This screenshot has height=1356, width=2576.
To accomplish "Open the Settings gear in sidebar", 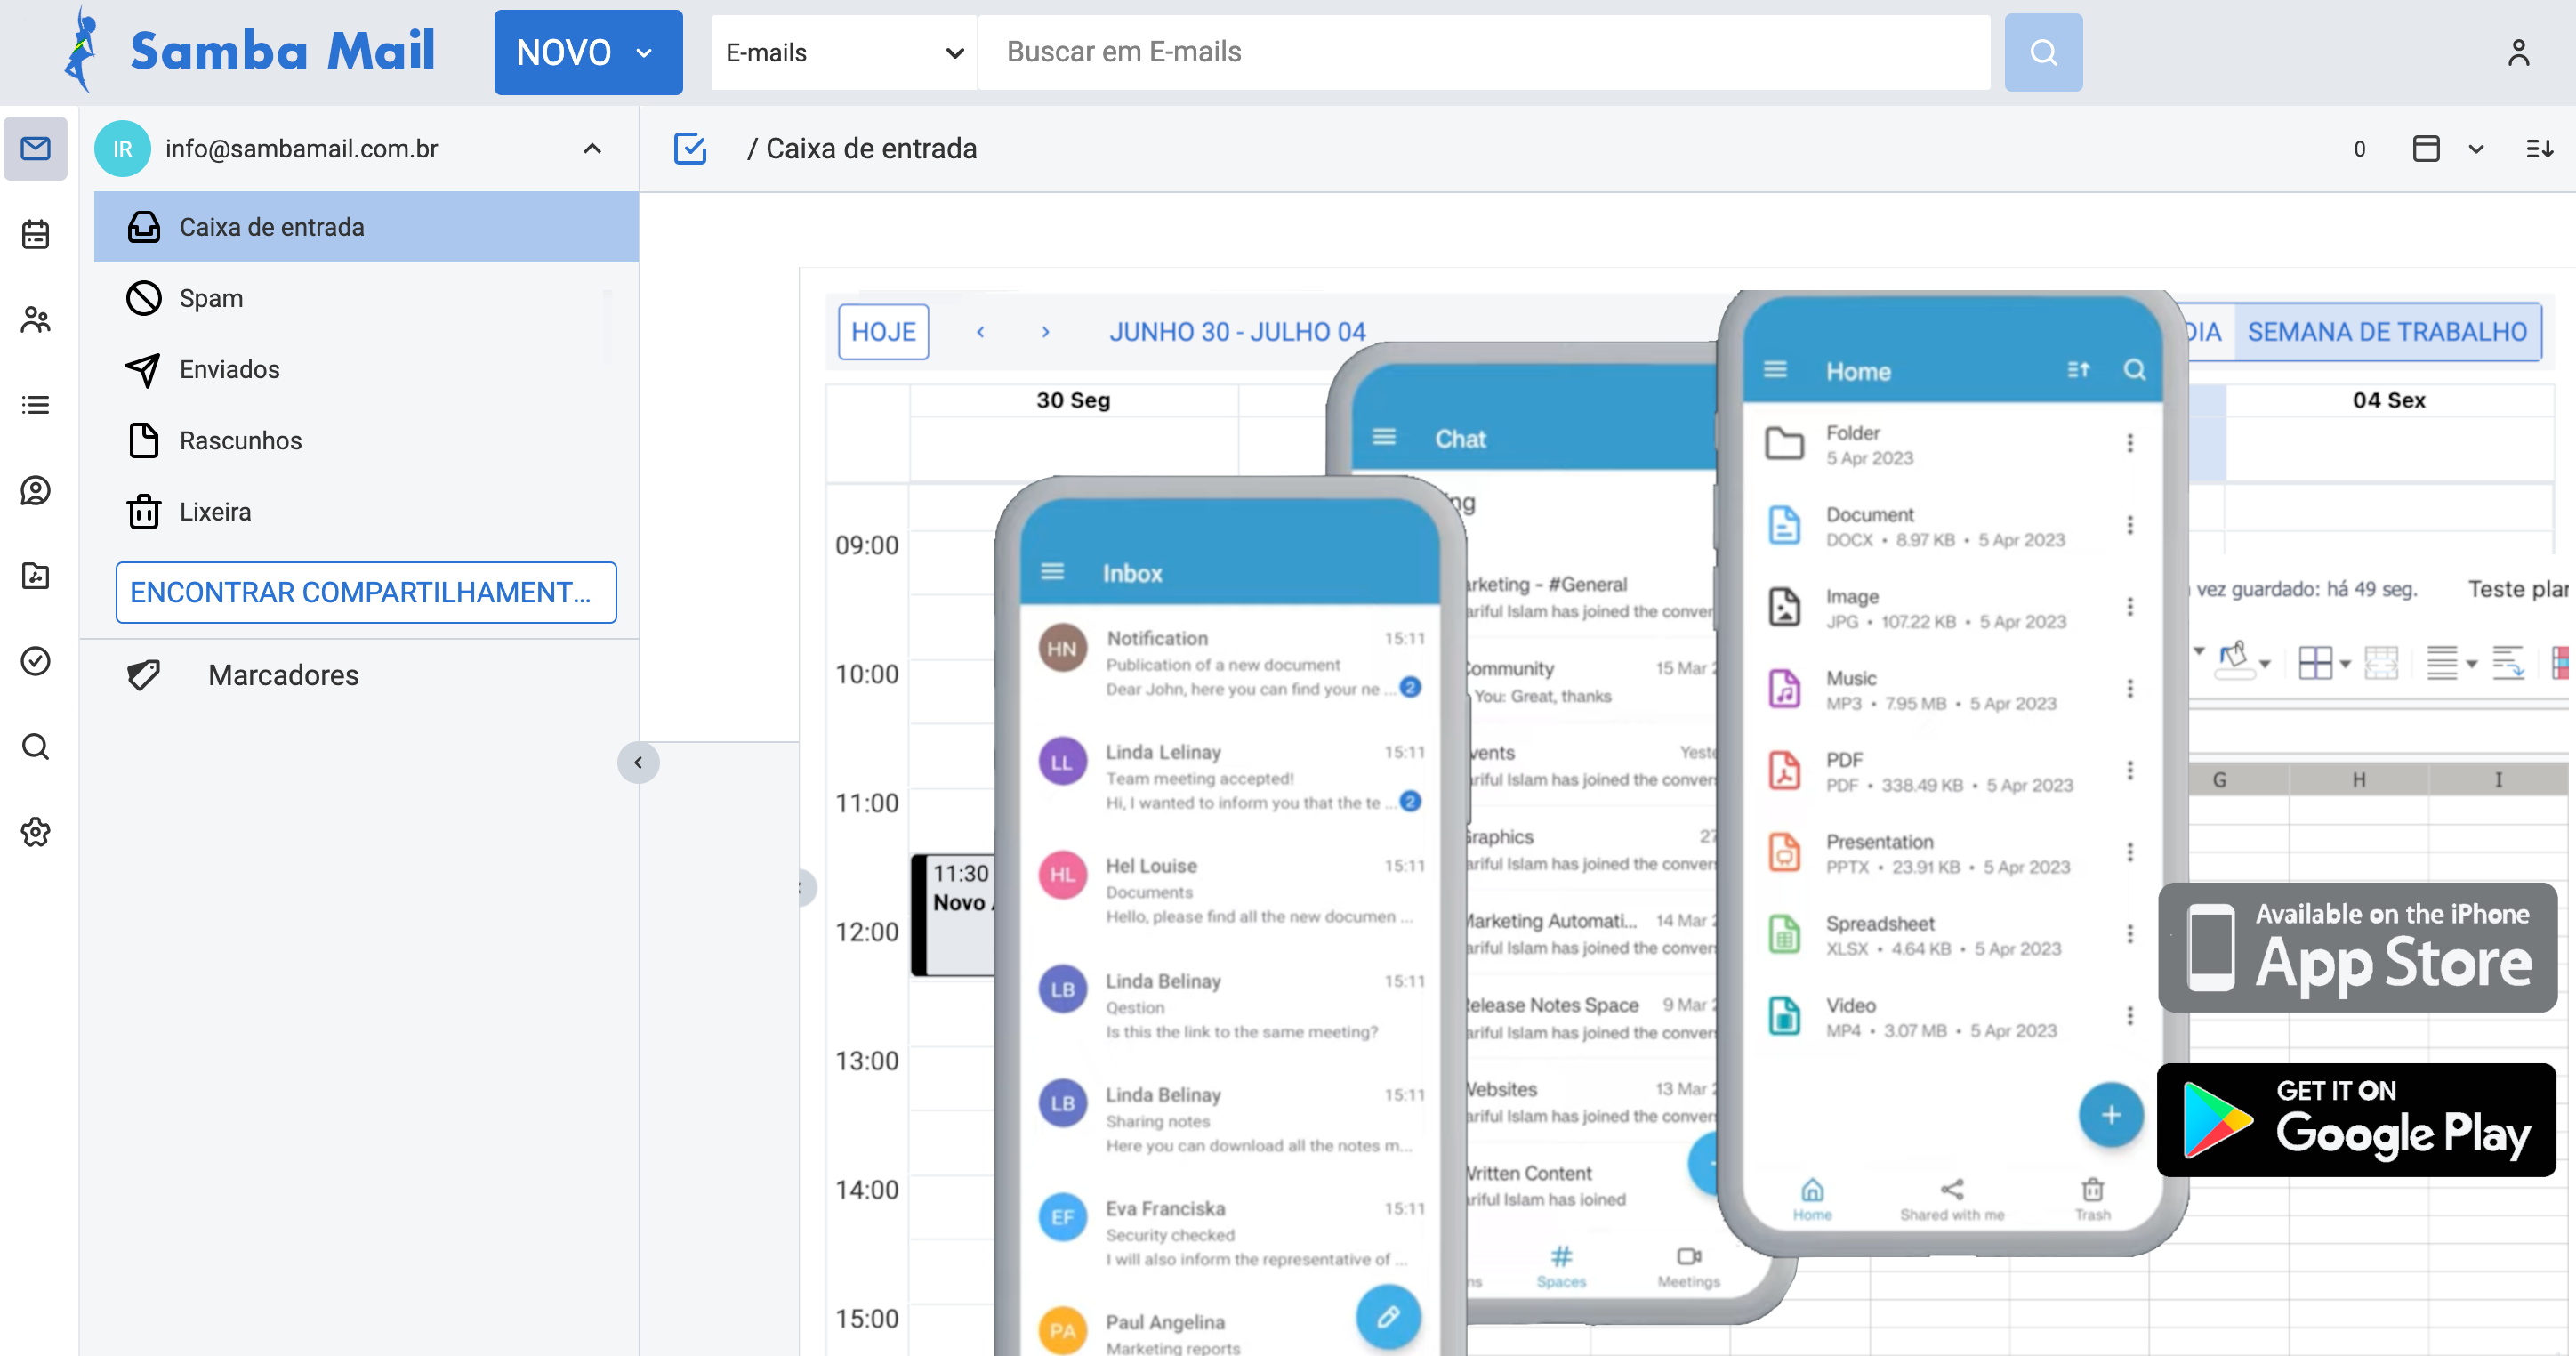I will pyautogui.click(x=35, y=832).
